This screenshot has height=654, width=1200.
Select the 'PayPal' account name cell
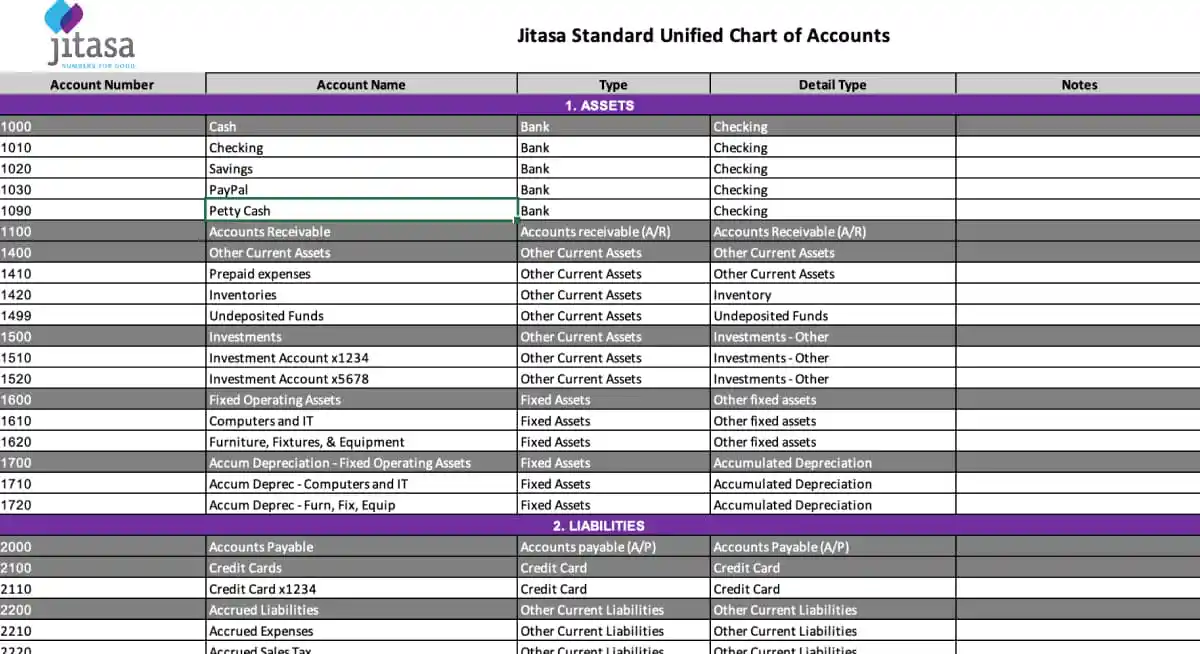pos(361,190)
